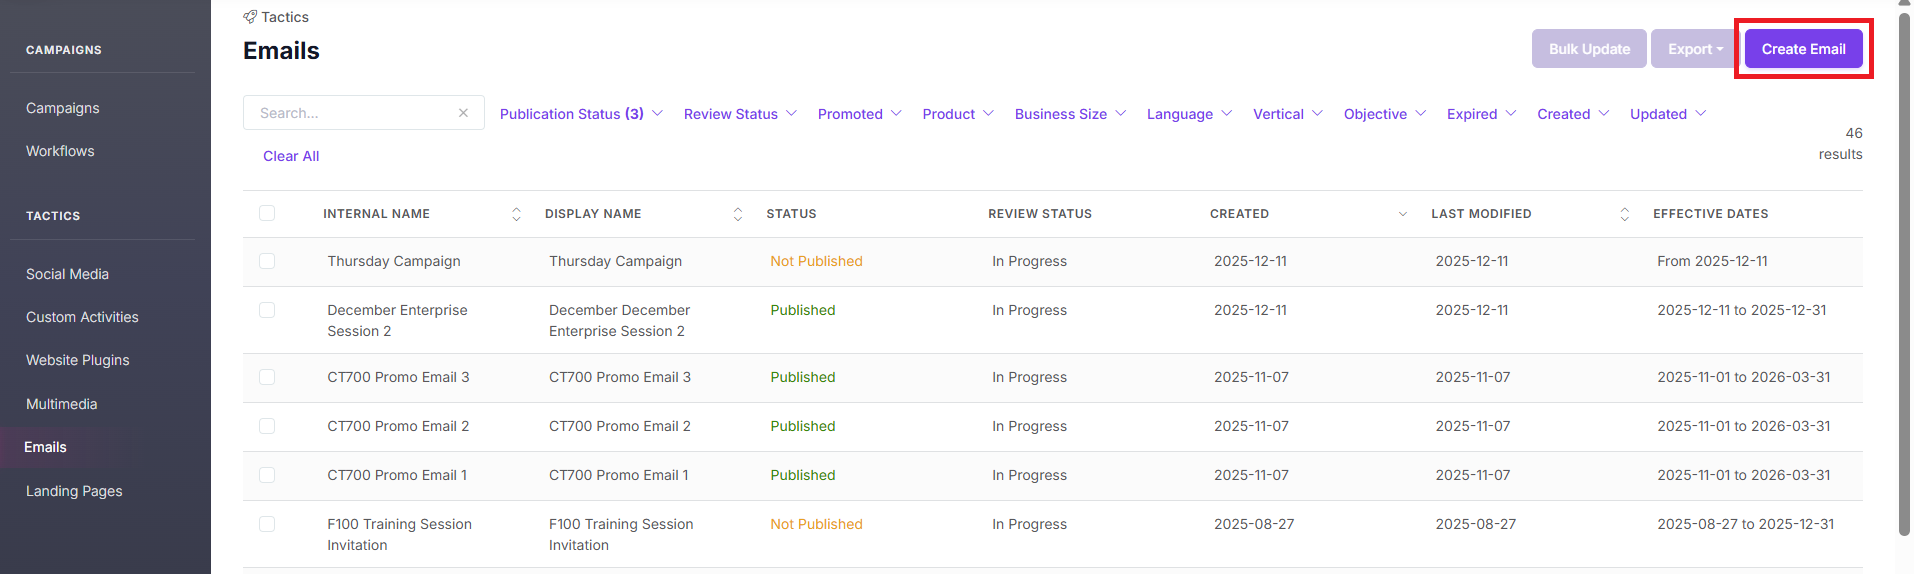Click the Create Email button
1914x574 pixels.
point(1803,49)
